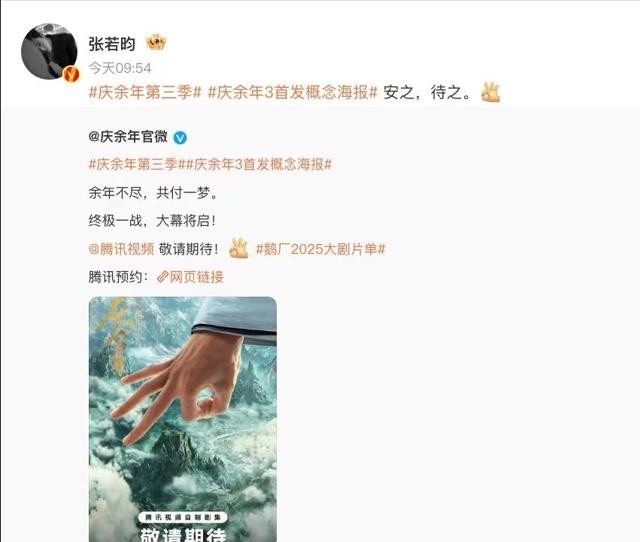Open top hashtag #庆余年第三季#
The image size is (640, 542).
pos(145,93)
